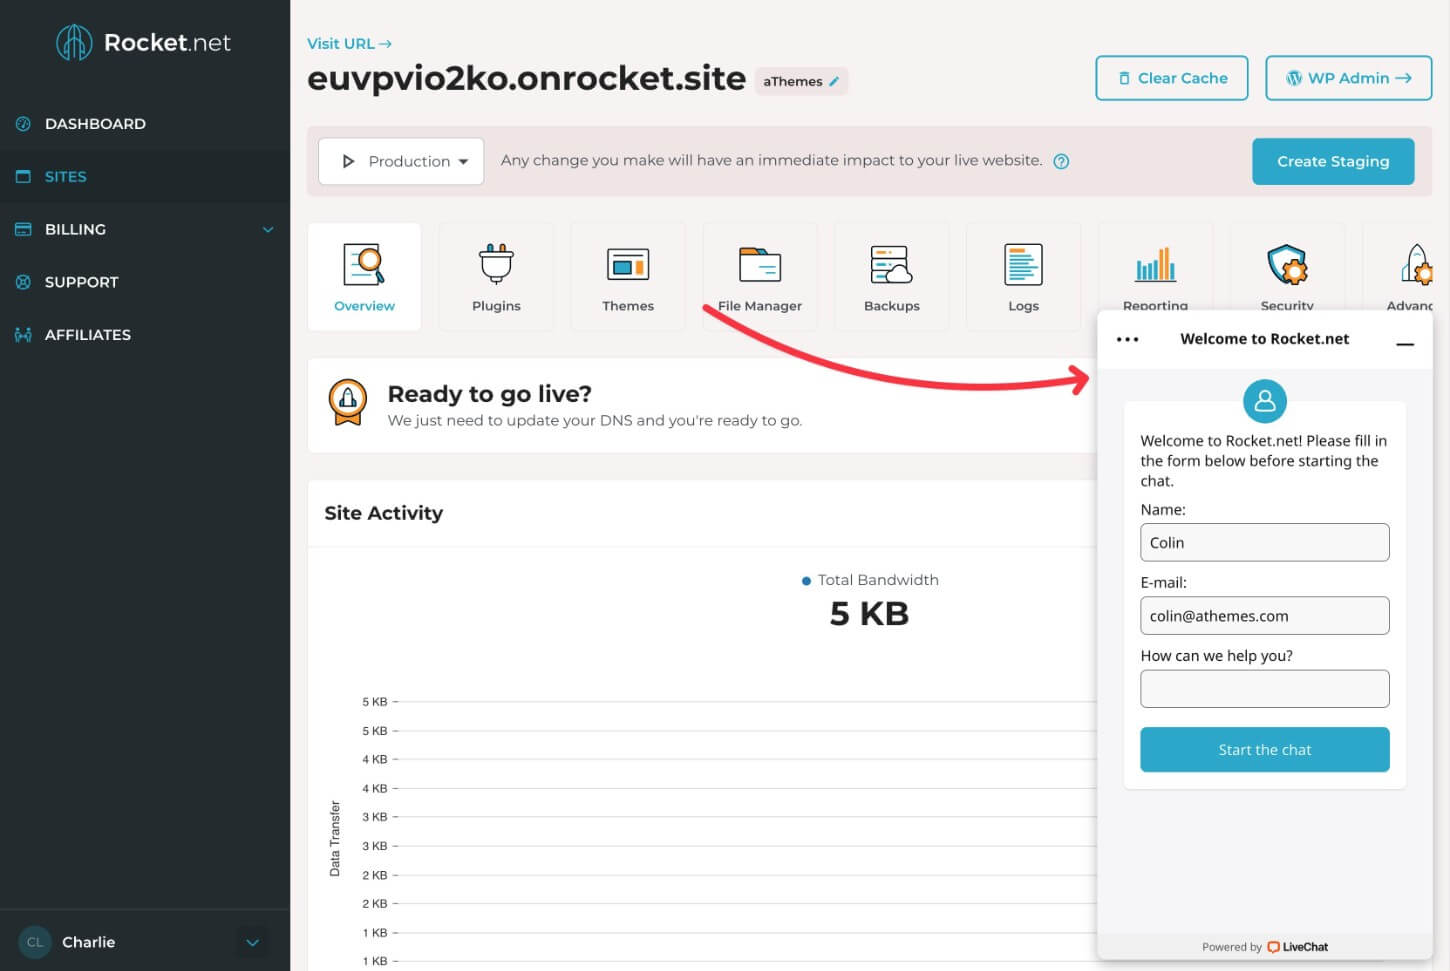The width and height of the screenshot is (1450, 971).
Task: Open WP Admin
Action: (1349, 78)
